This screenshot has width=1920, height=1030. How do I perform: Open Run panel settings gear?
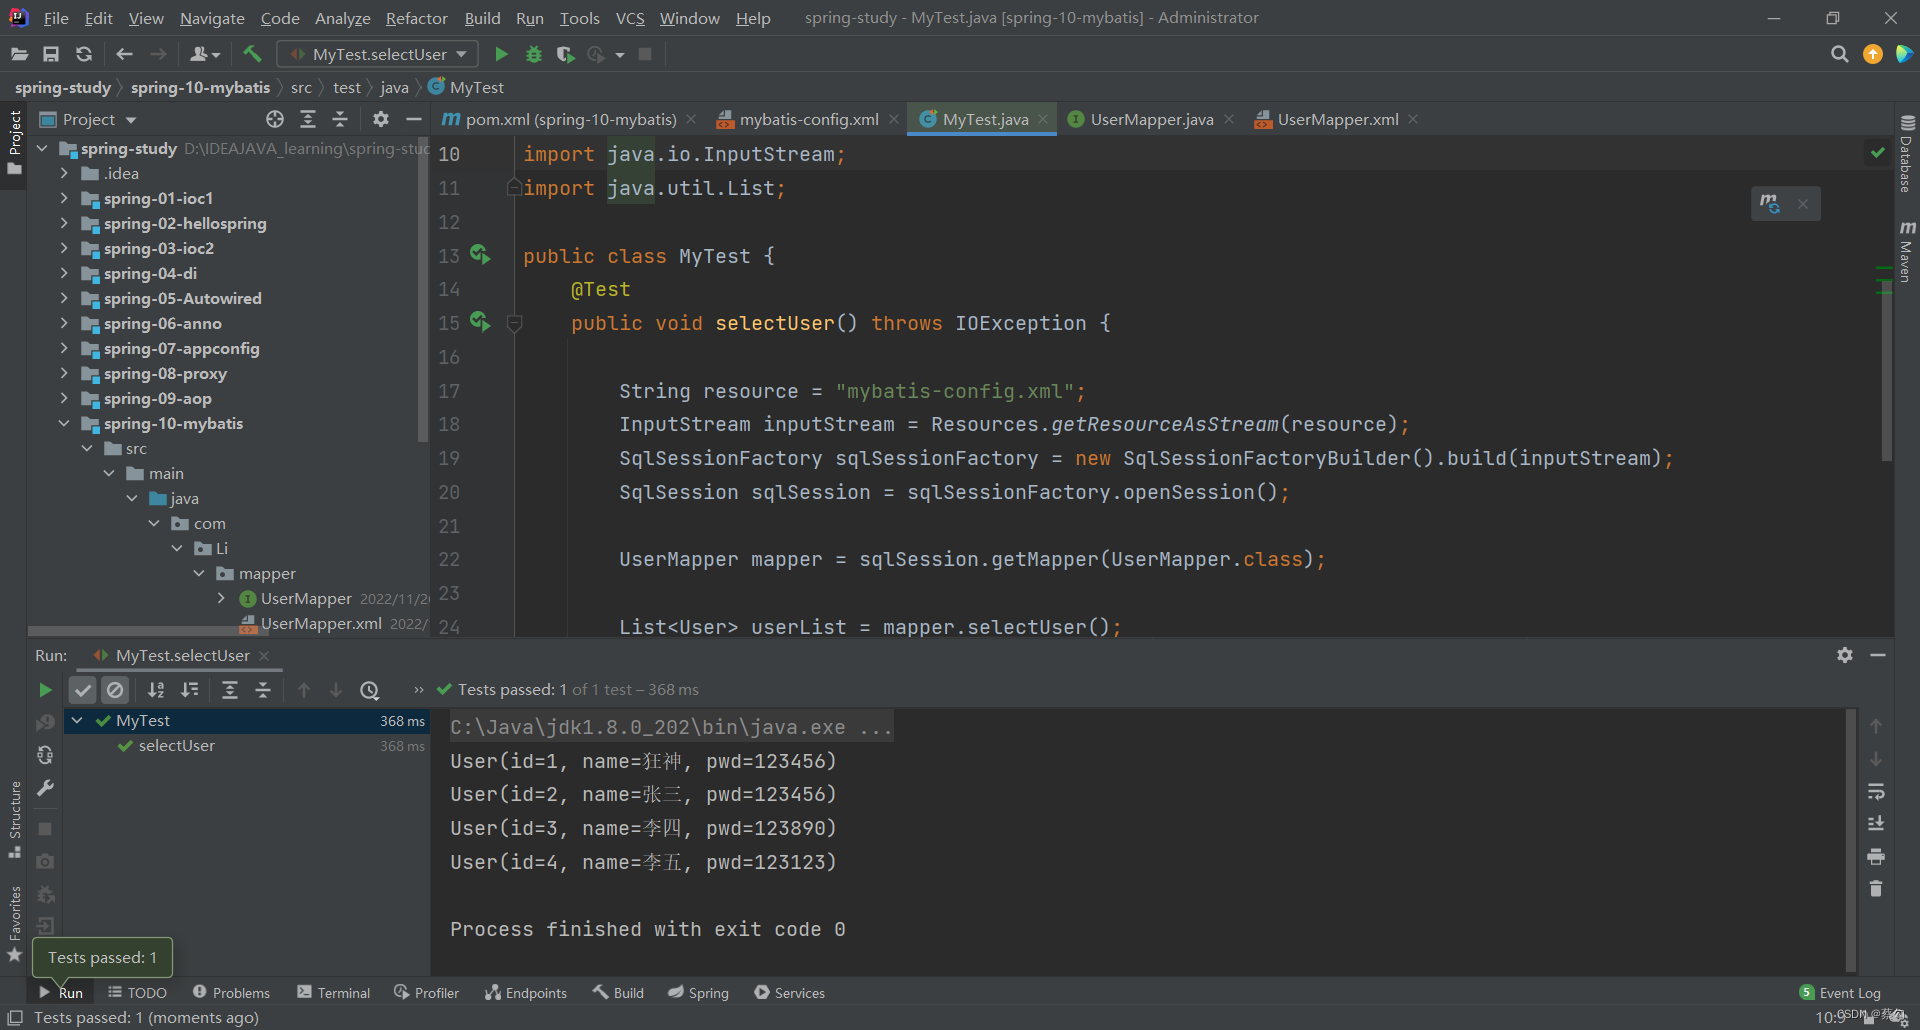coord(1845,655)
